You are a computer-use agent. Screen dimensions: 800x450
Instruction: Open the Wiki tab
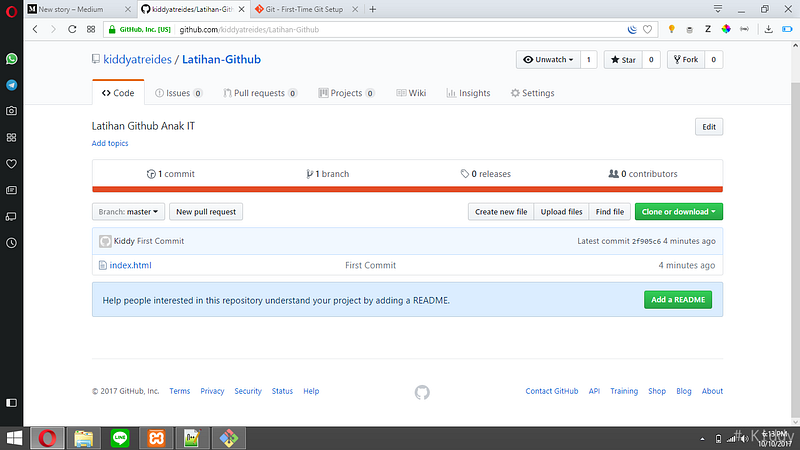[411, 93]
